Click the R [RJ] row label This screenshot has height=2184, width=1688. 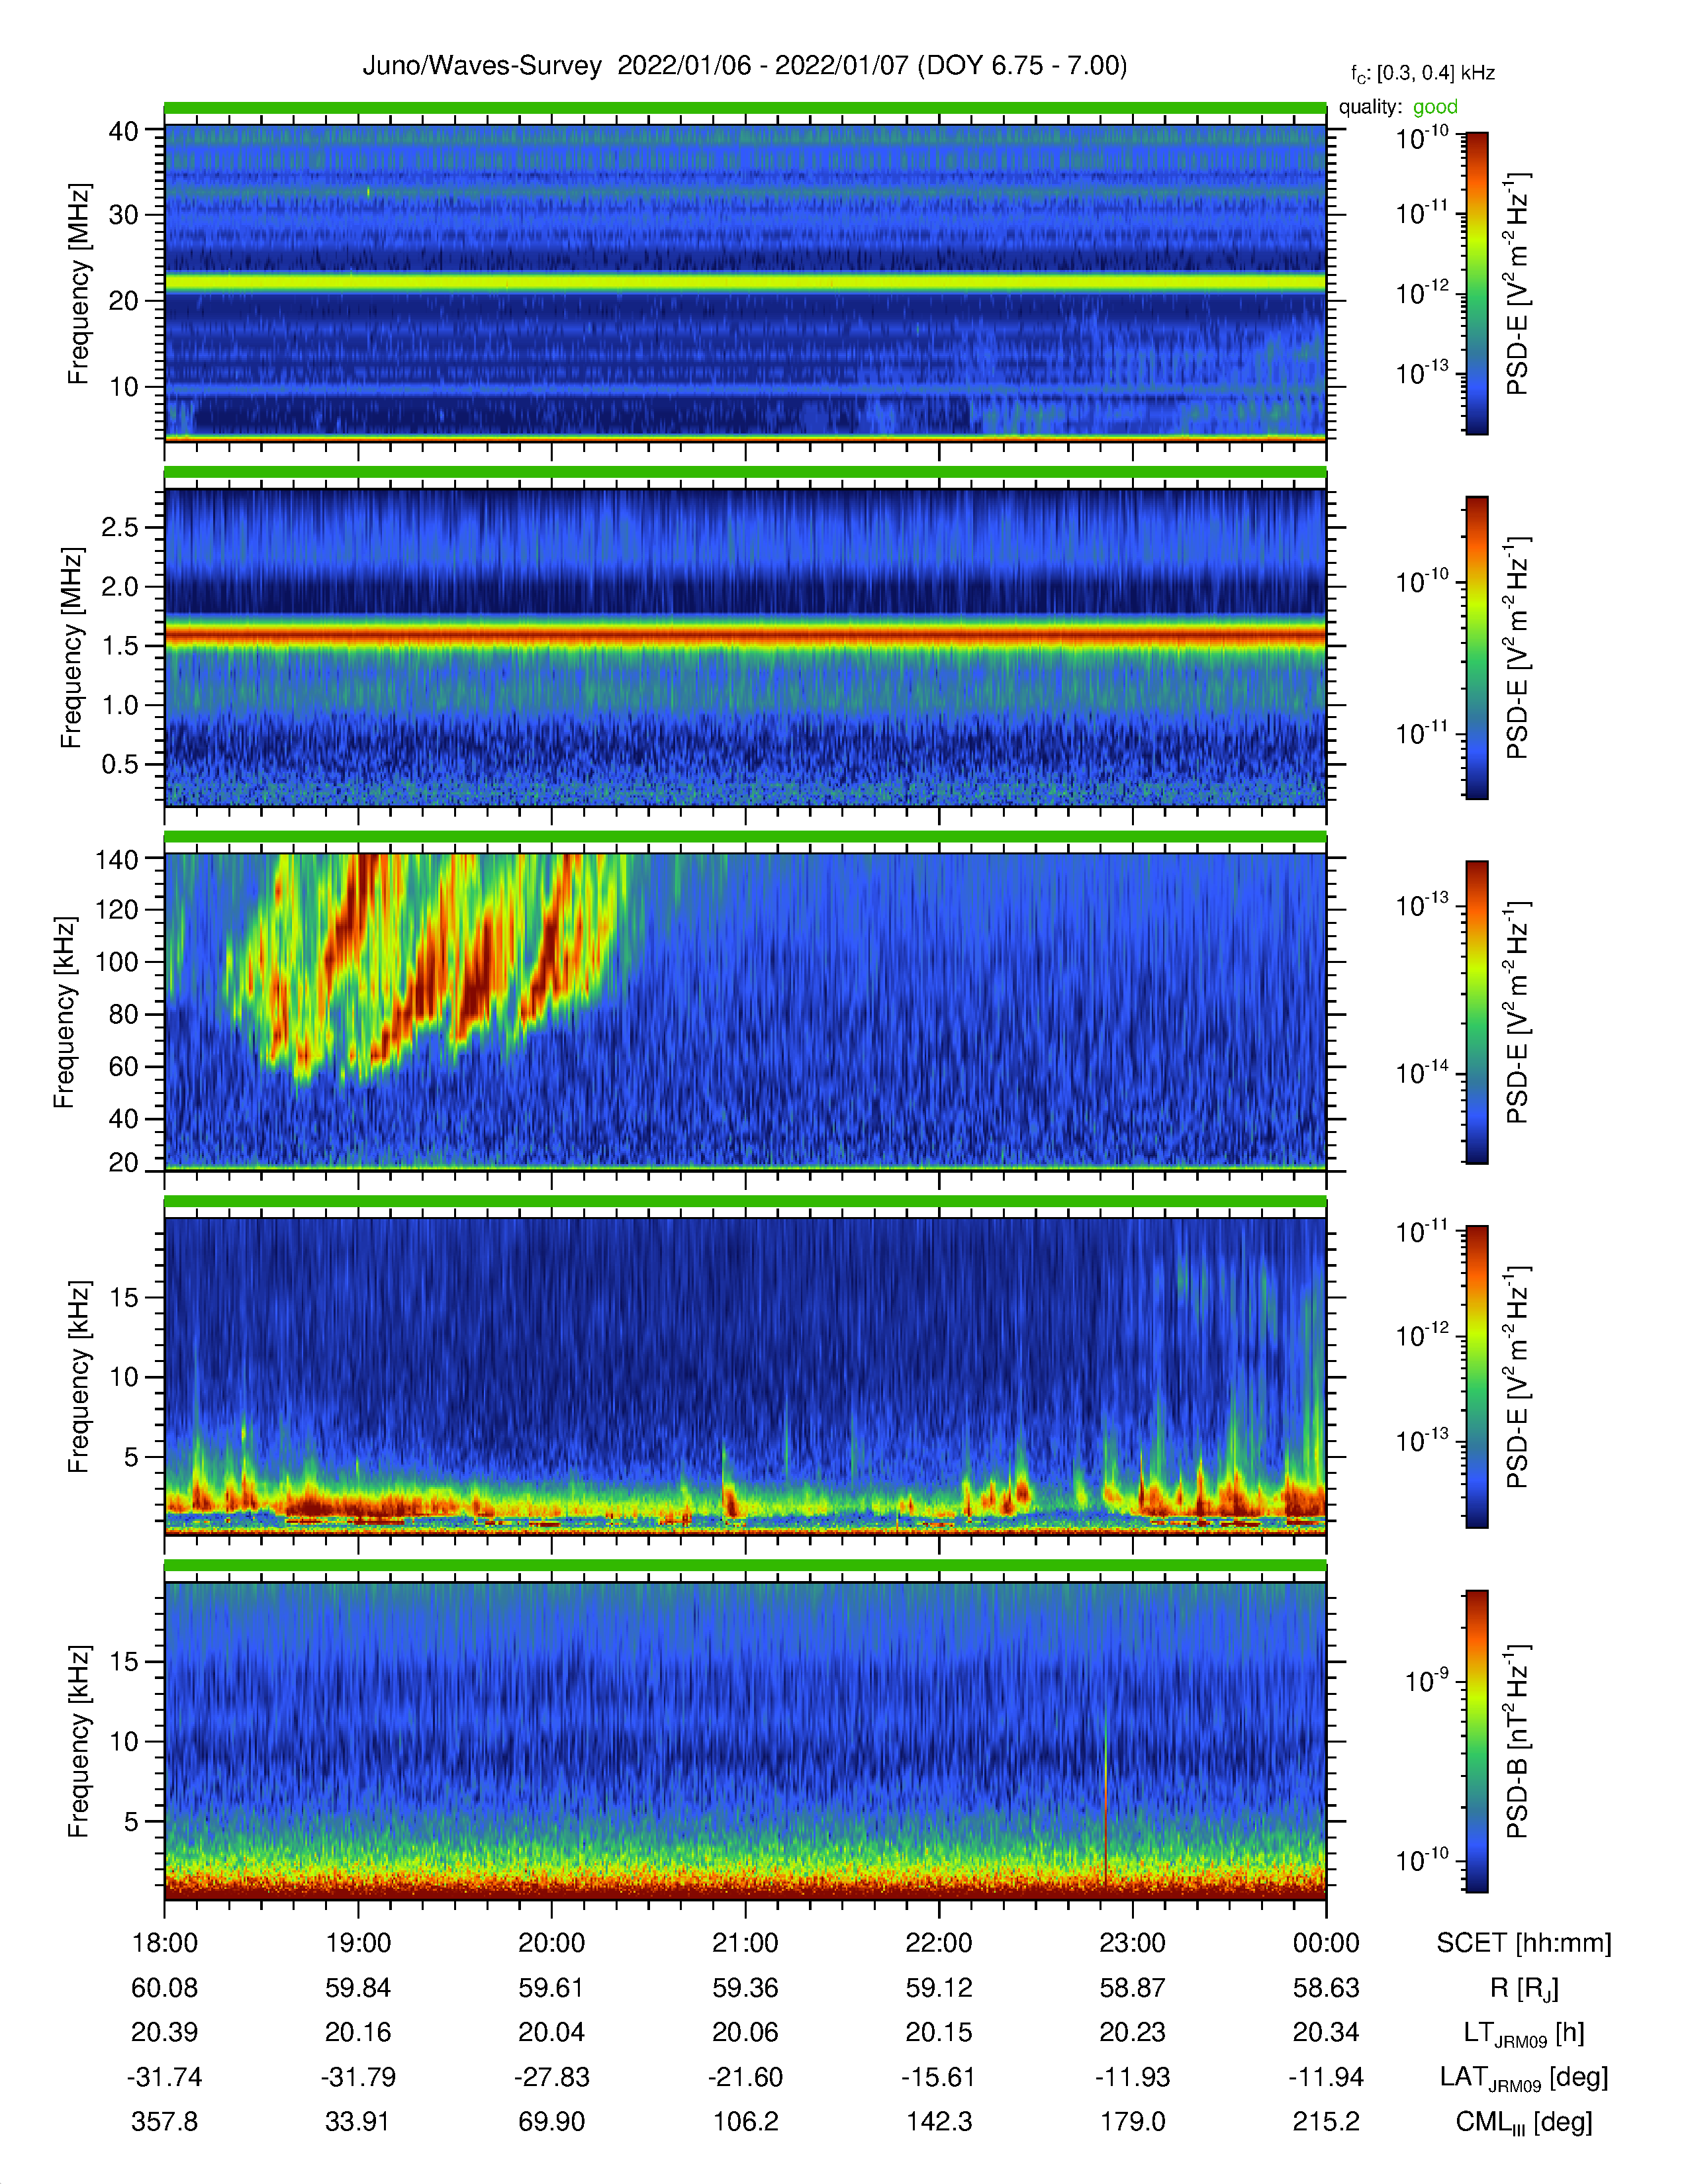pos(1524,1988)
